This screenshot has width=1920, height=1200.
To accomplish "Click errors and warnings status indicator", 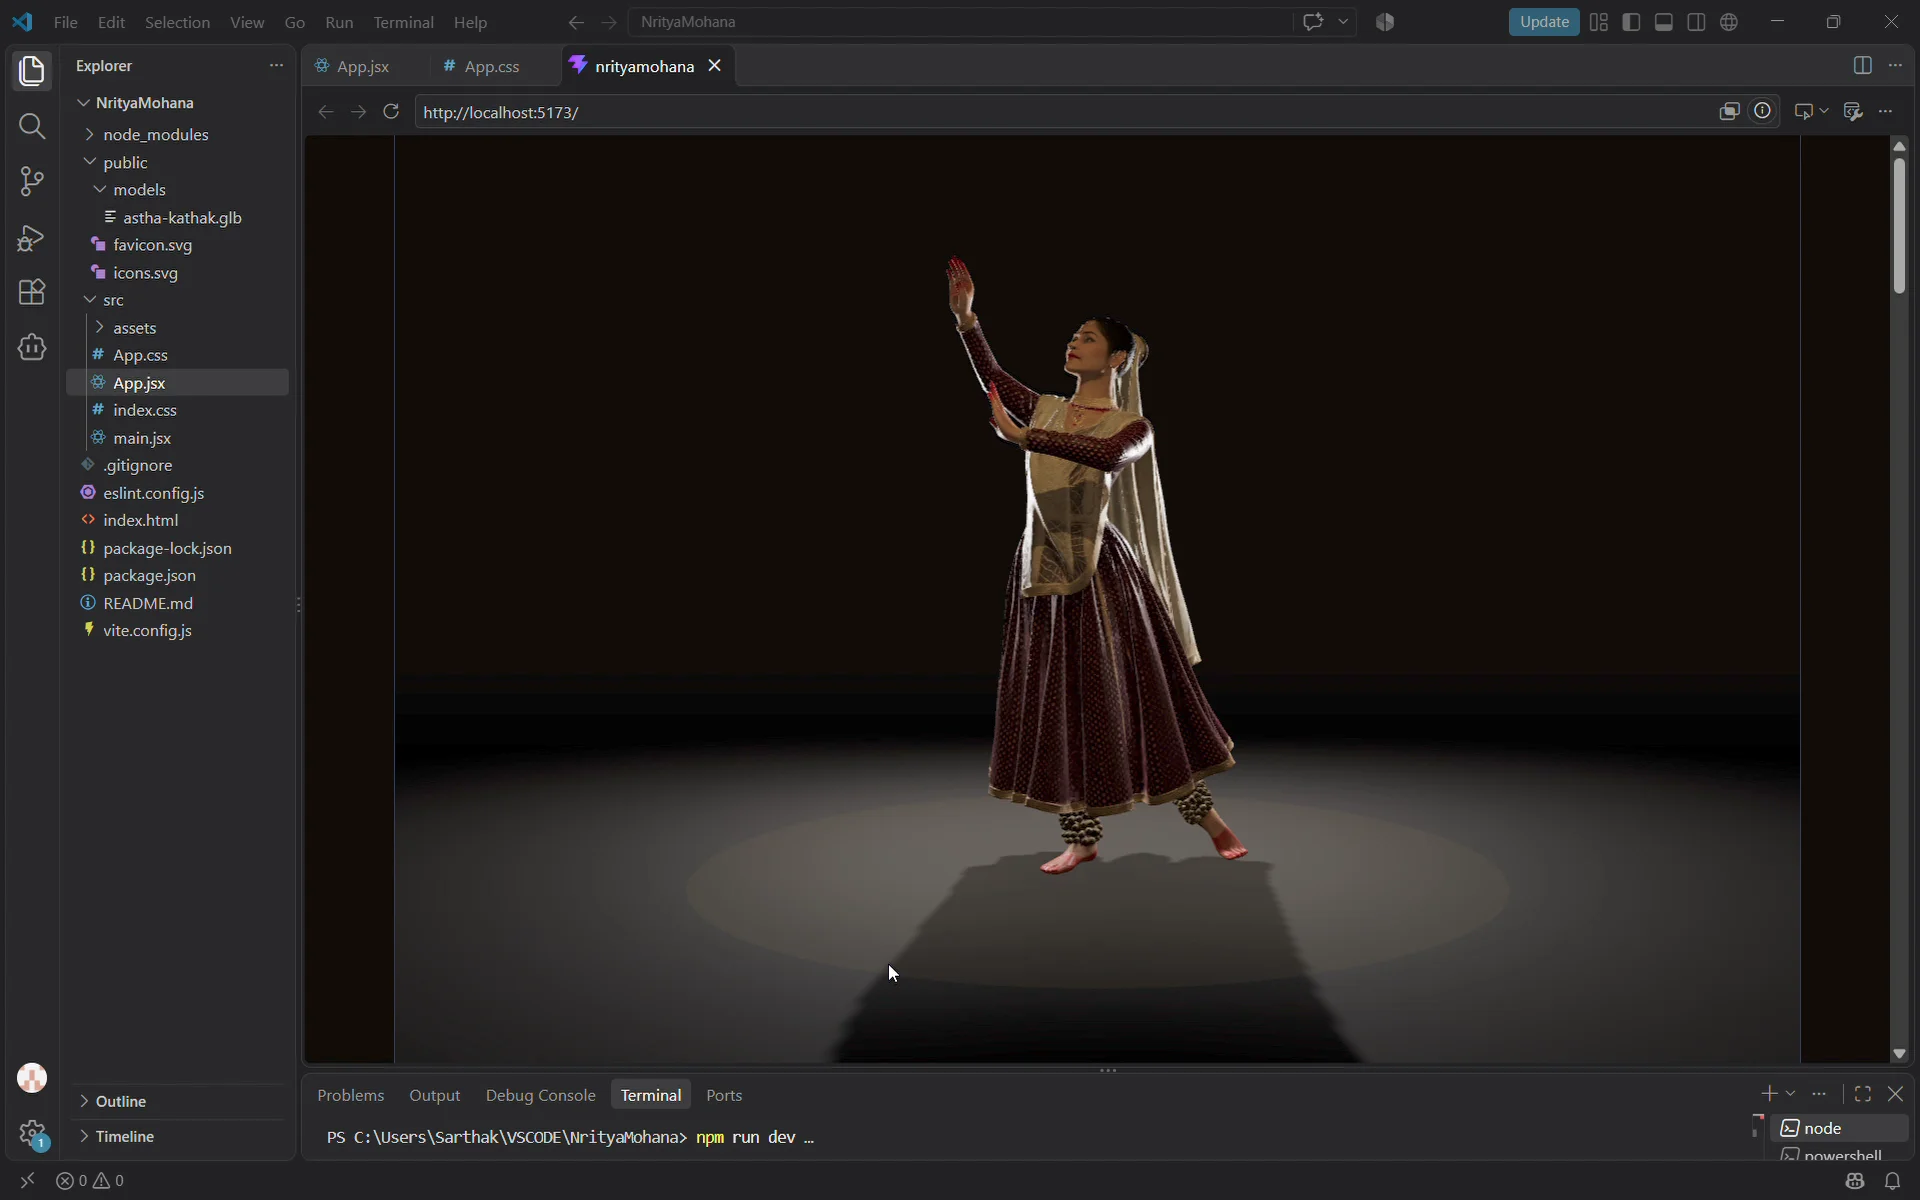I will pyautogui.click(x=90, y=1181).
